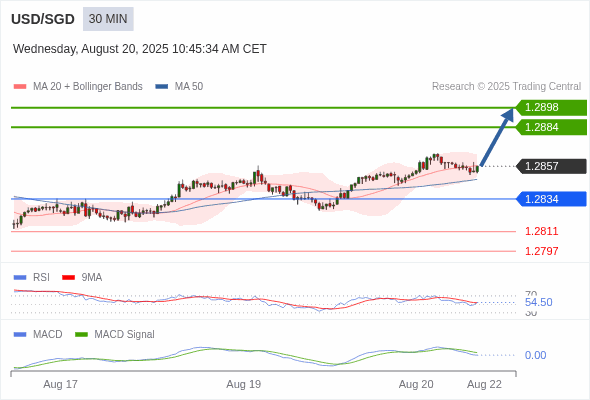Click the RSI value 54.50 label
590x400 pixels.
click(538, 302)
